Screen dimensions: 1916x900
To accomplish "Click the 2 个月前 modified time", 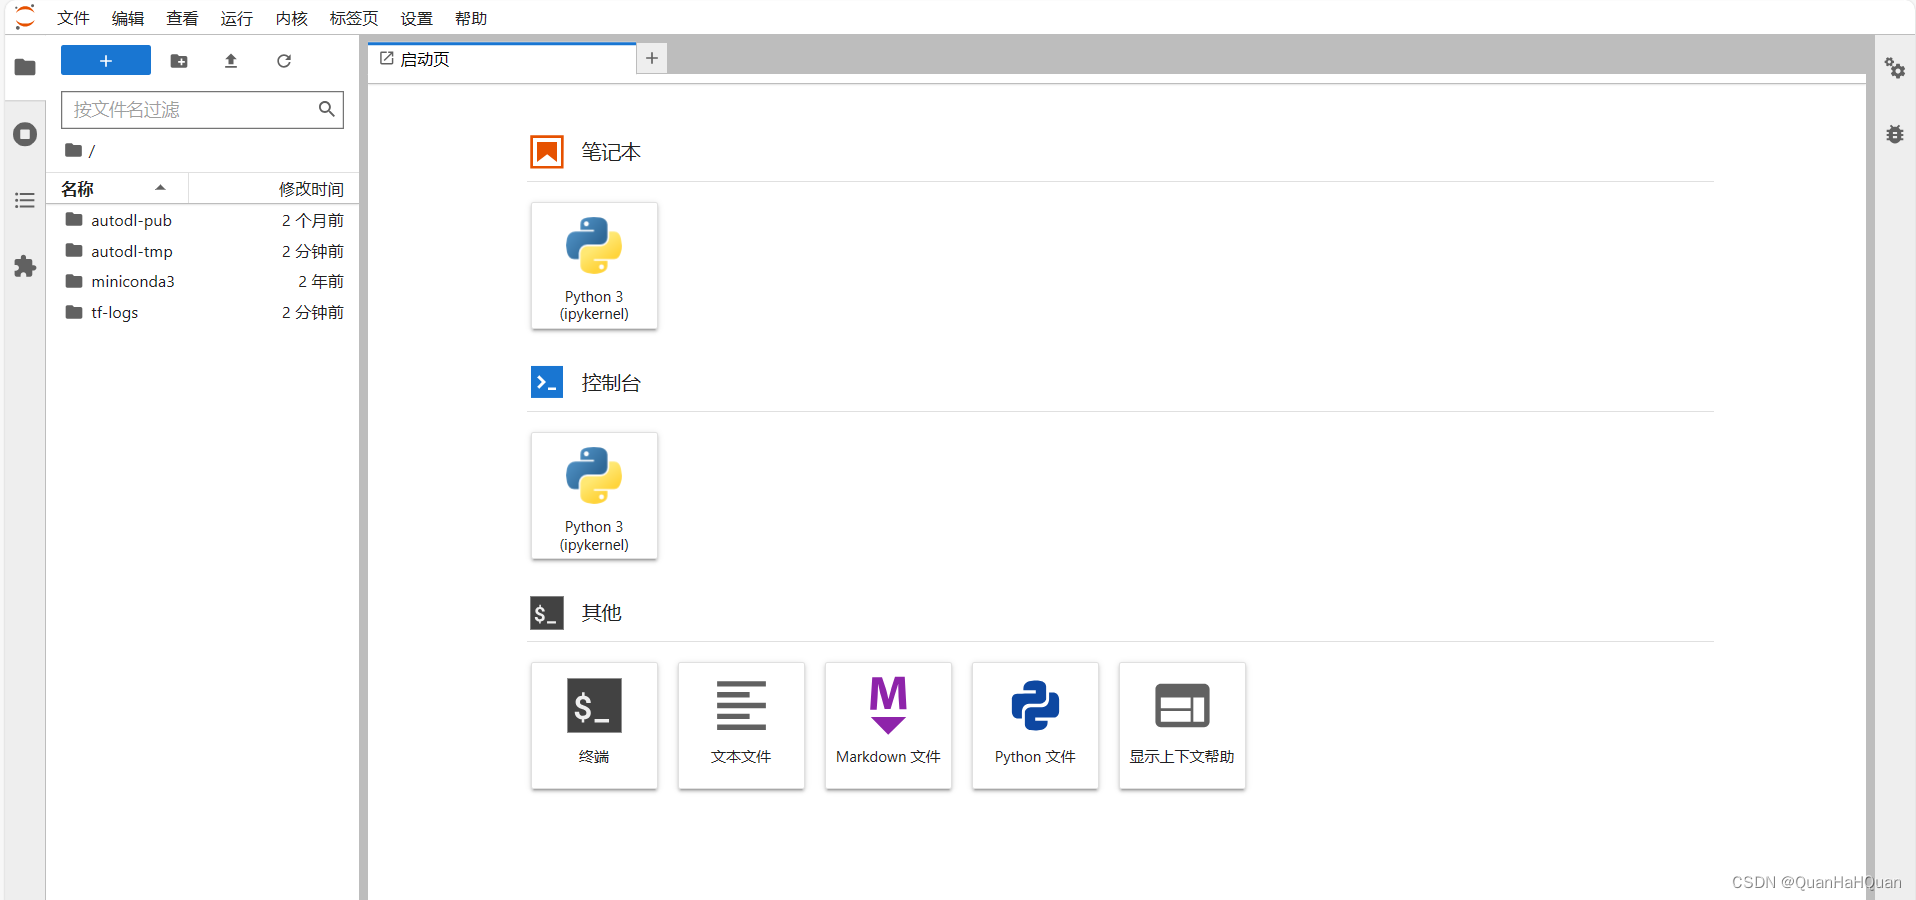I will [x=312, y=220].
